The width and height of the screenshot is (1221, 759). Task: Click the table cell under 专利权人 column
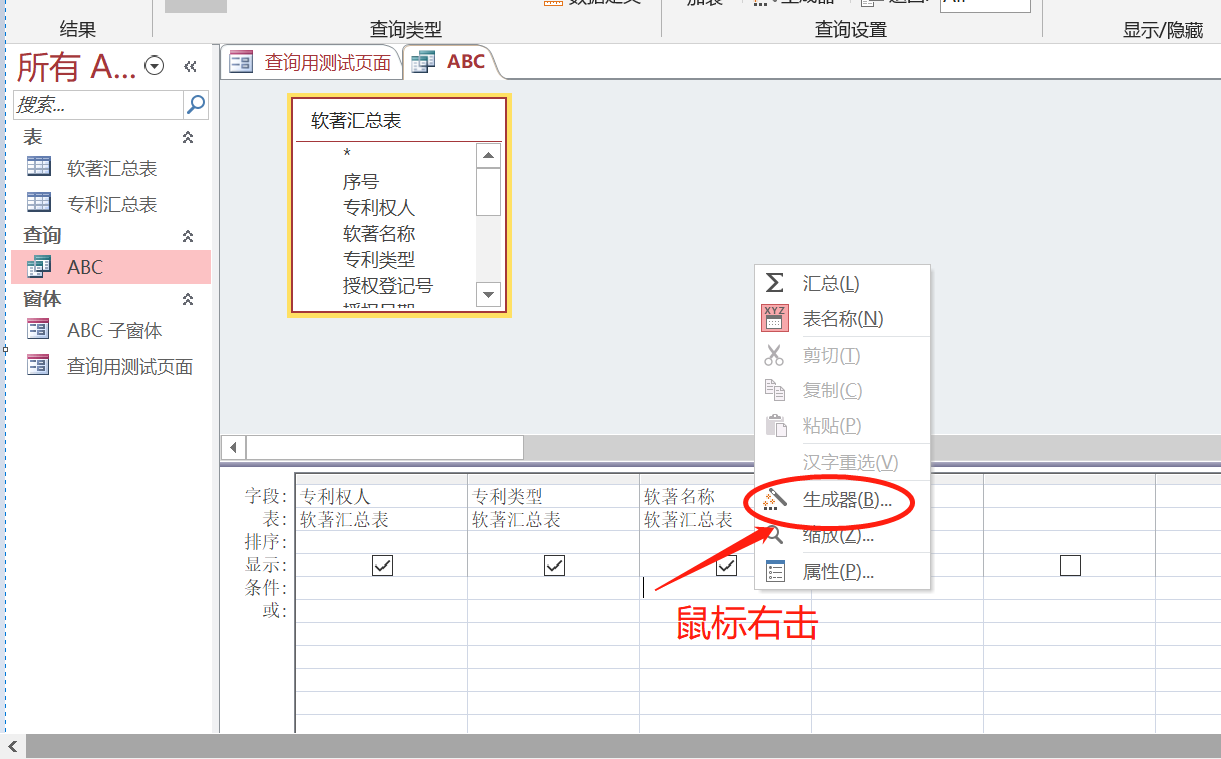381,519
